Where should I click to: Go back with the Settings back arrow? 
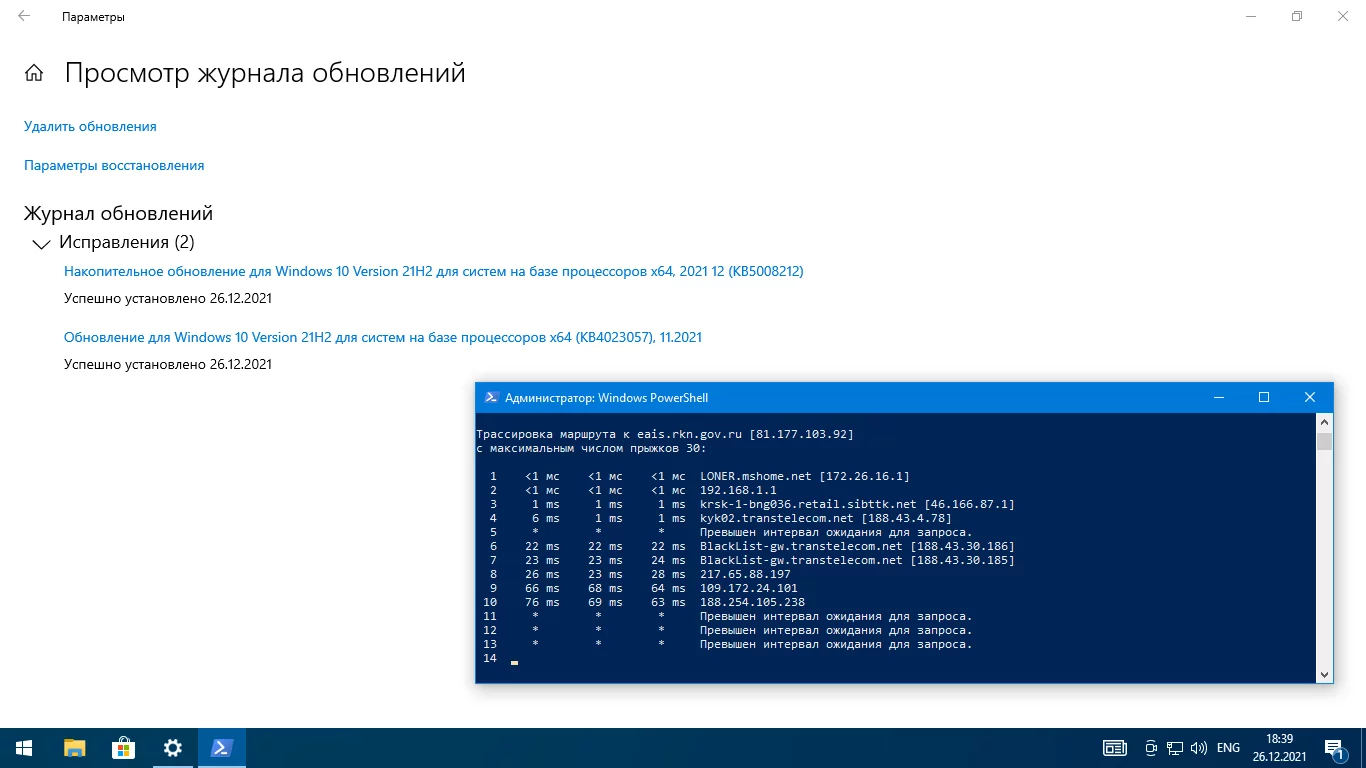click(x=24, y=16)
